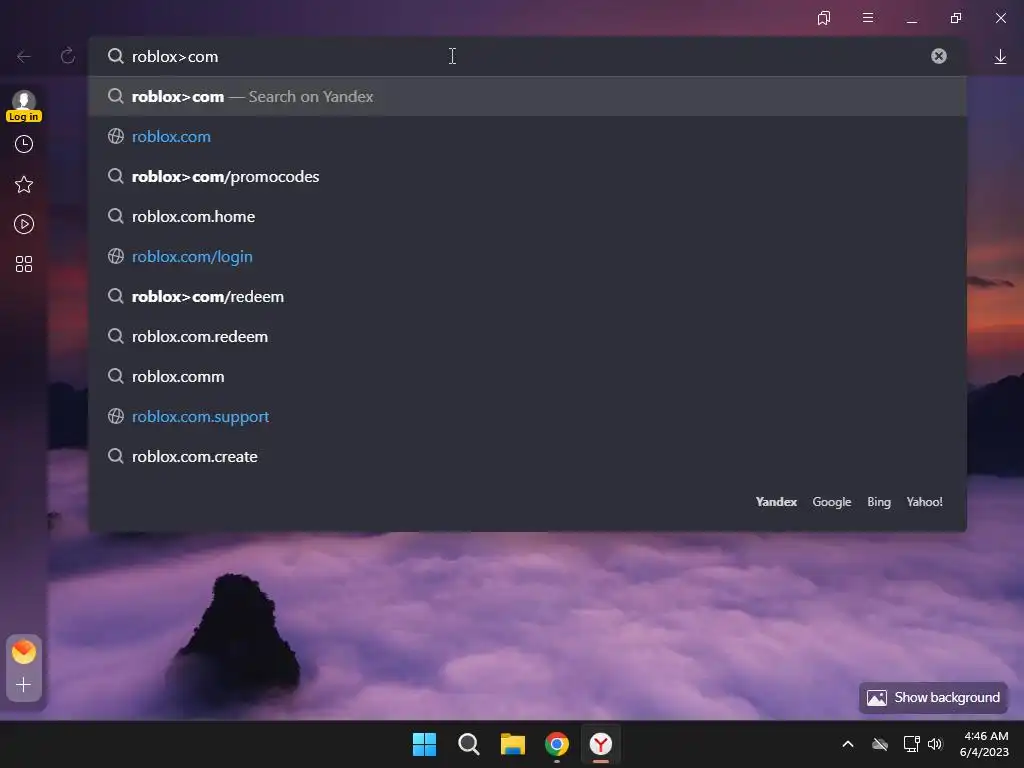Open the services grid icon in sidebar
Screen dimensions: 1024x768
[24, 264]
